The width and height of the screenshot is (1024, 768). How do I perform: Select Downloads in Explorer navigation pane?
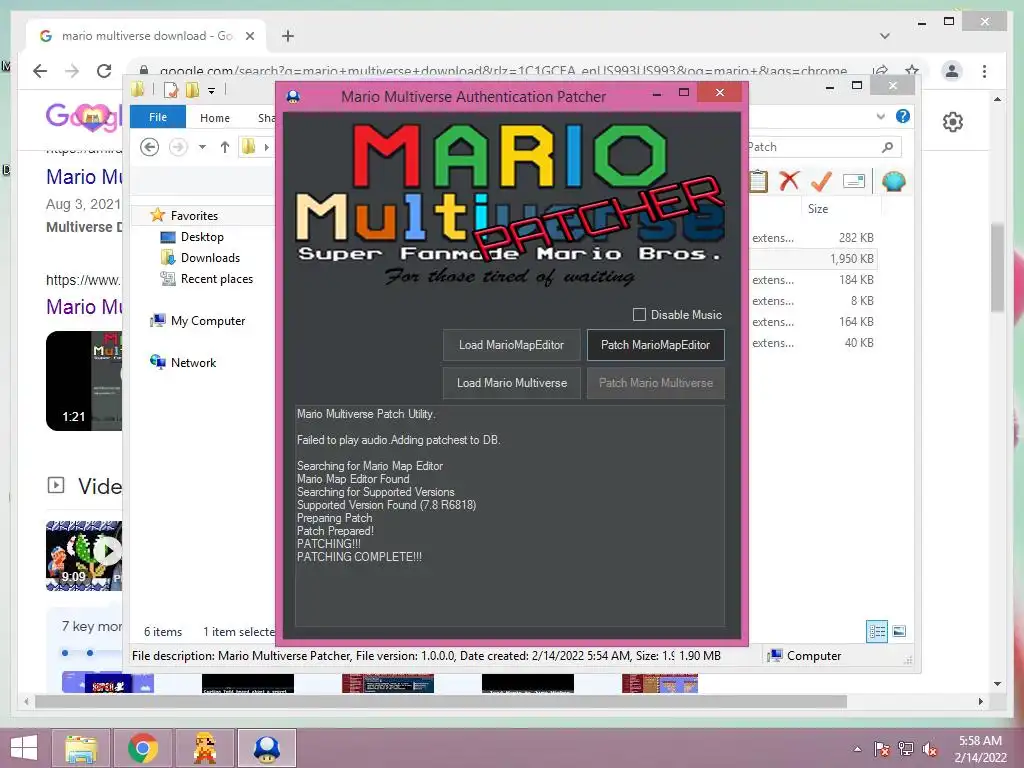pos(210,257)
